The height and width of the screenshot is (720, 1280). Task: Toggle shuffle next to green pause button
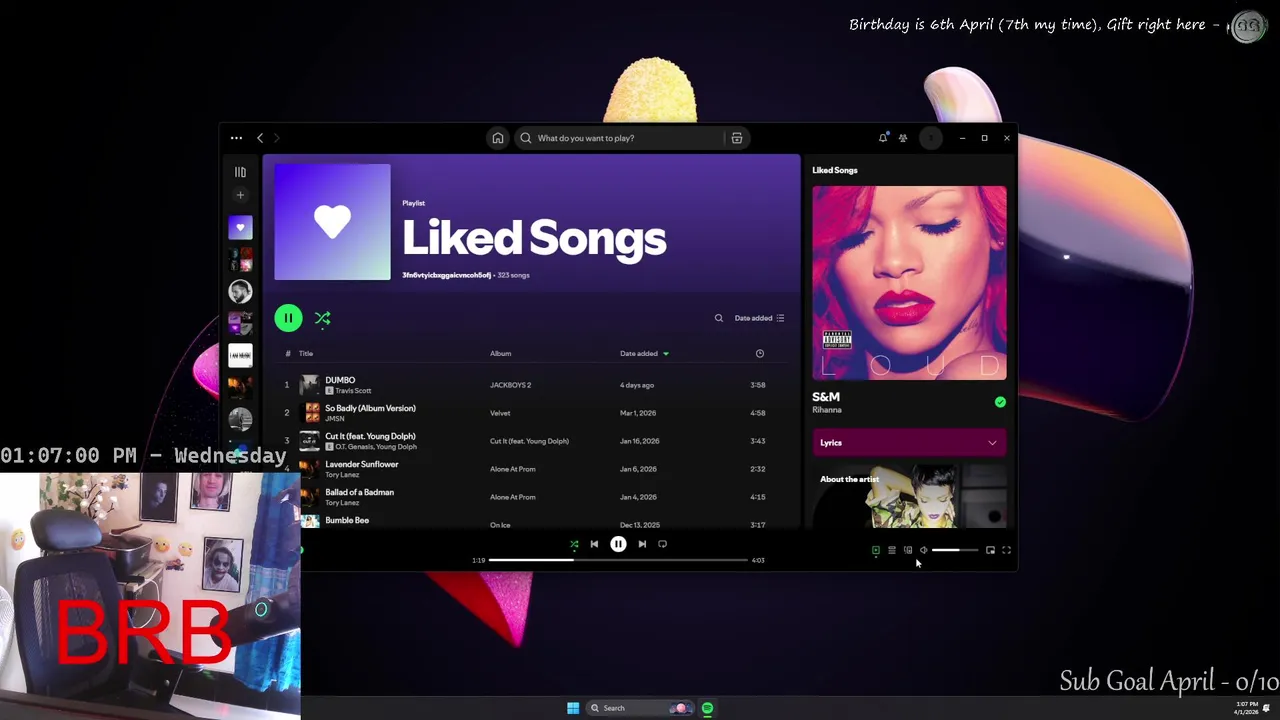point(322,318)
